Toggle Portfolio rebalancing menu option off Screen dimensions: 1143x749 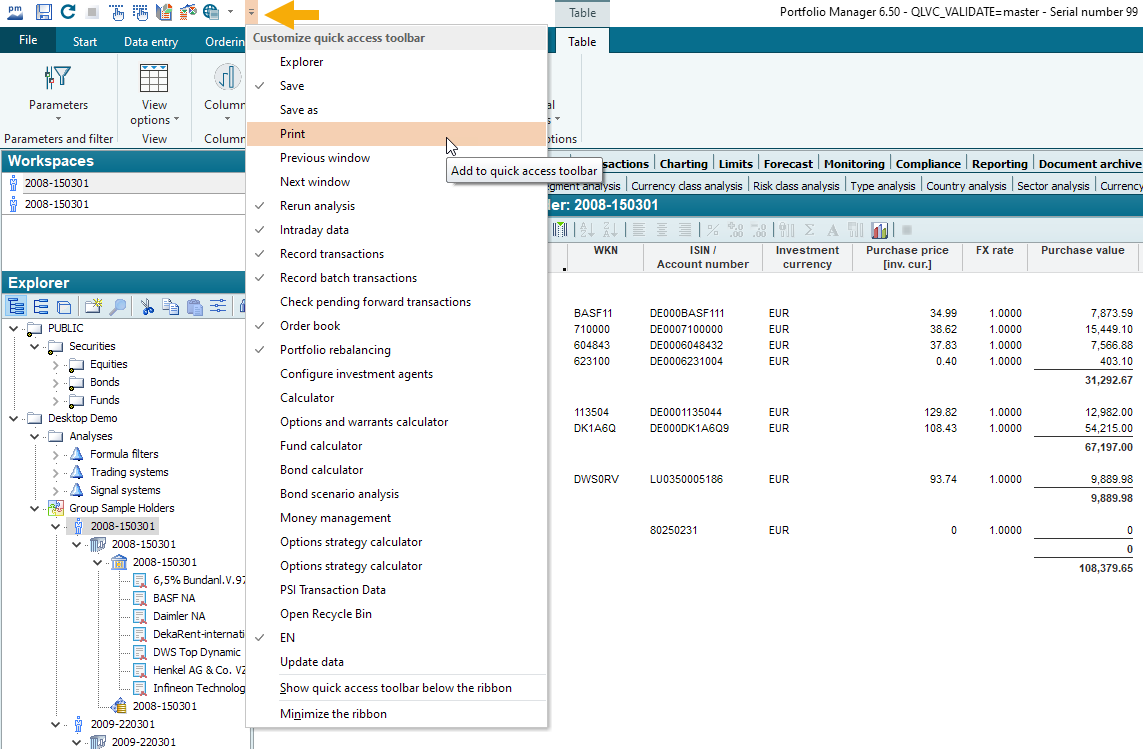[x=335, y=350]
